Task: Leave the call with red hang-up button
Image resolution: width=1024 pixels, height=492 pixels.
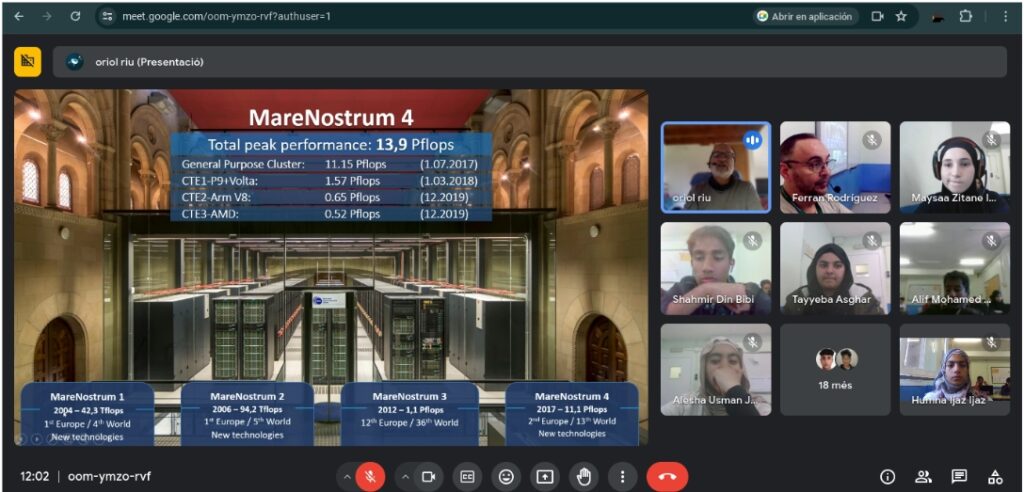Action: click(x=667, y=477)
